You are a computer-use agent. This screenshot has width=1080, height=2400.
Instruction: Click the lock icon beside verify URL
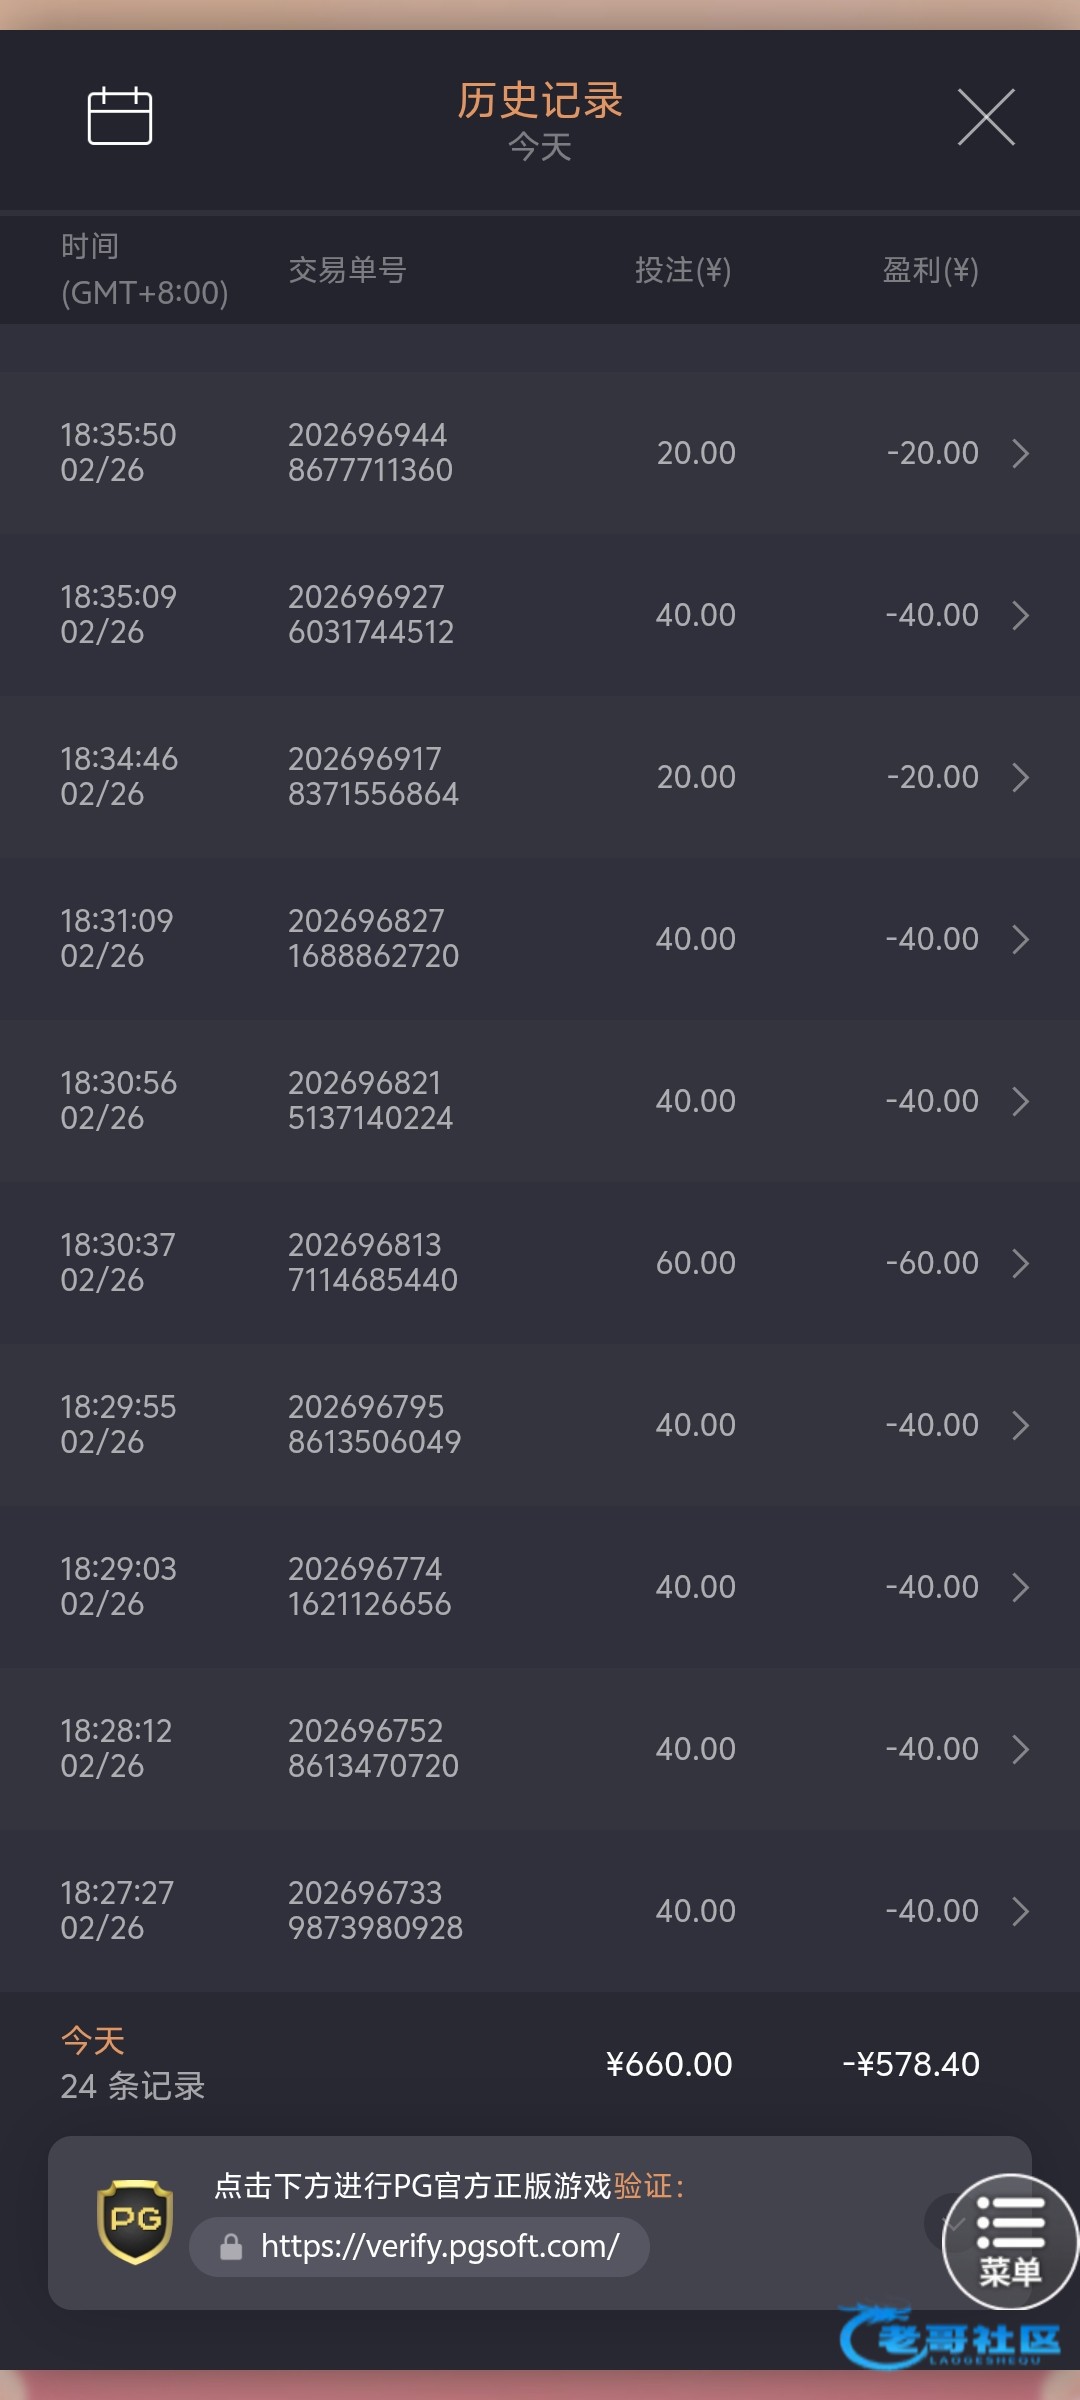tap(231, 2247)
